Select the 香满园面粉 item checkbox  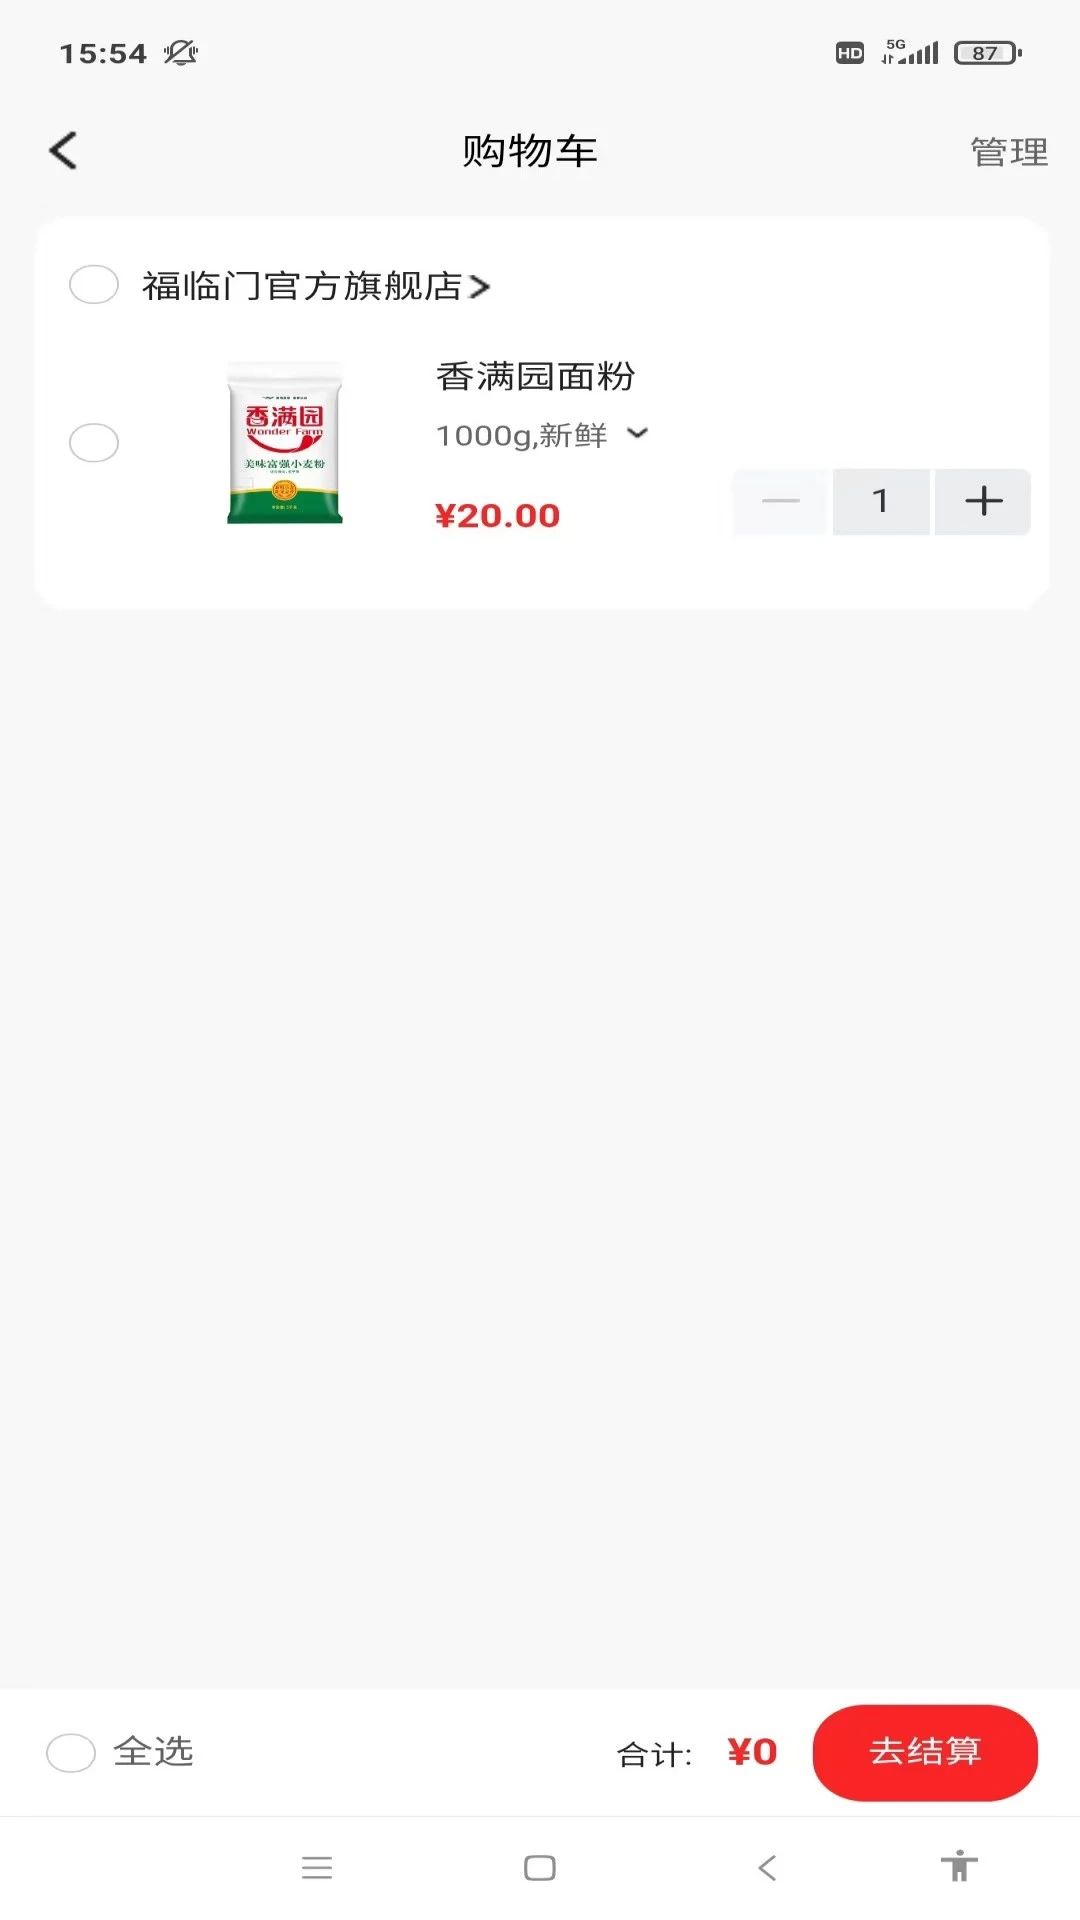[x=94, y=442]
